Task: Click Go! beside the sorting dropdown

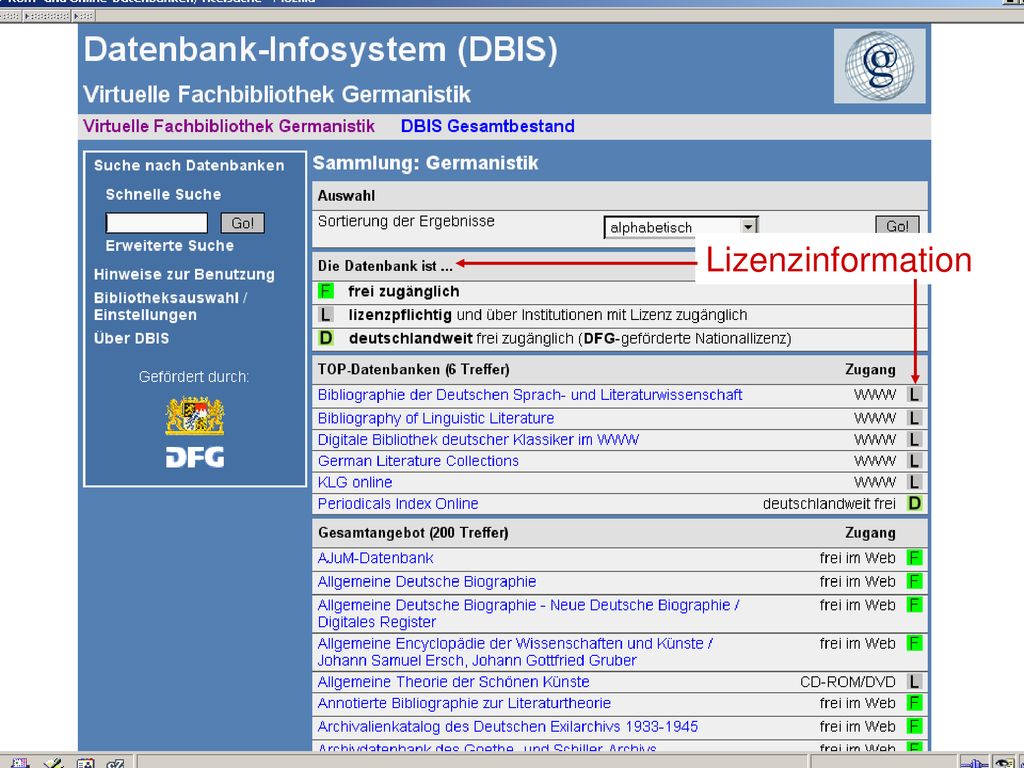Action: tap(897, 225)
